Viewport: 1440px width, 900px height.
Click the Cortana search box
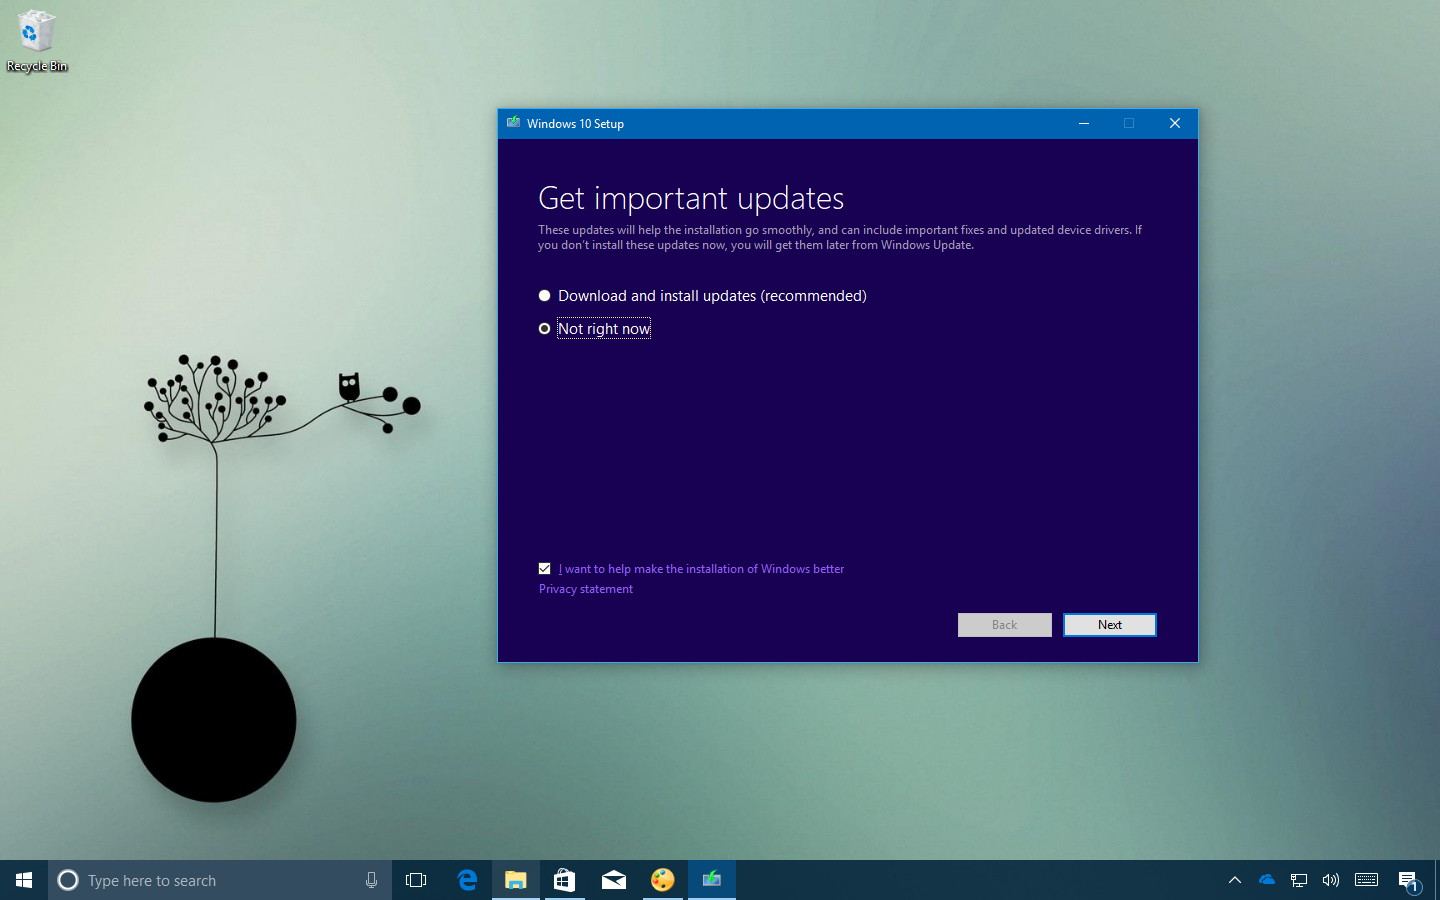point(219,880)
